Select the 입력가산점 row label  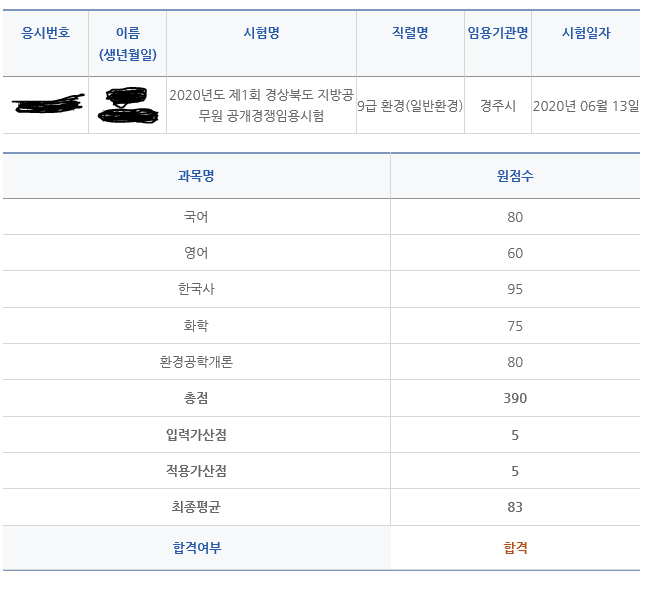coord(196,434)
